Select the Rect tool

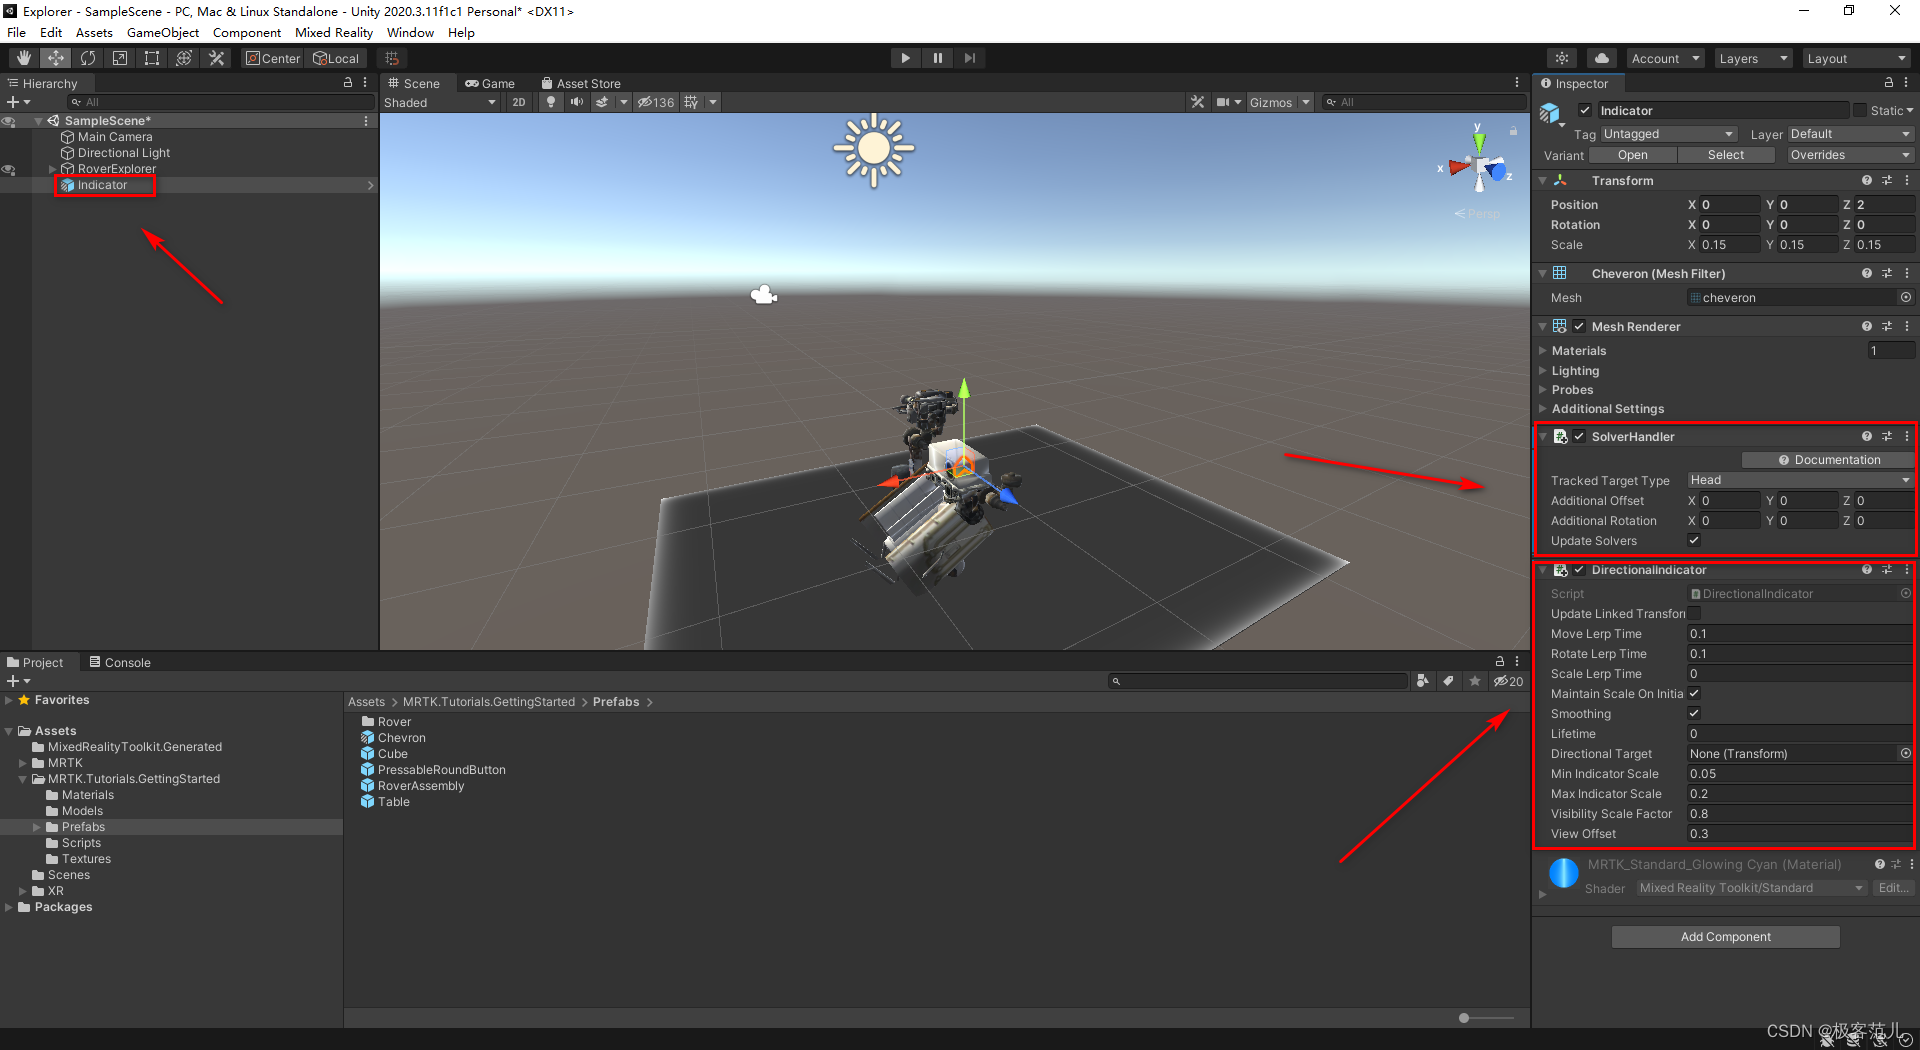point(152,58)
